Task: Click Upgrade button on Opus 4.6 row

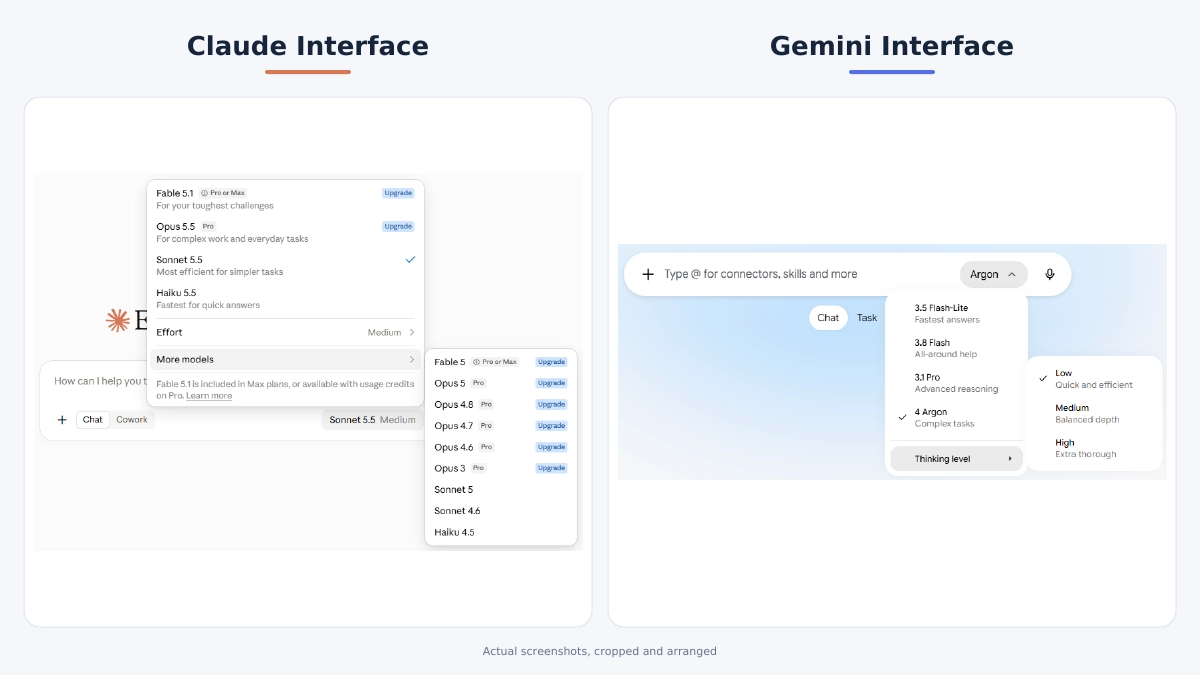Action: (551, 447)
